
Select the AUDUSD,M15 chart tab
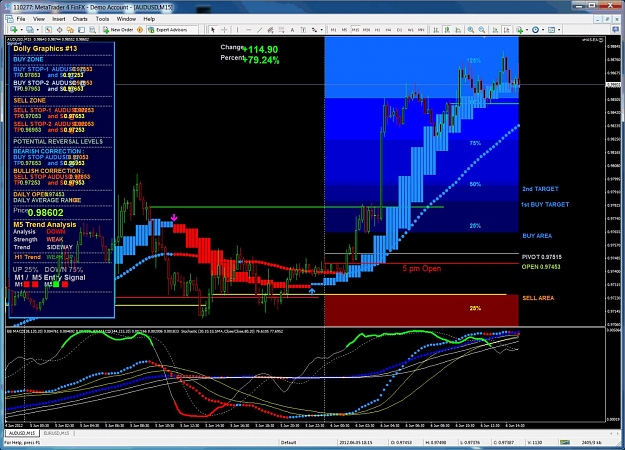pos(22,433)
